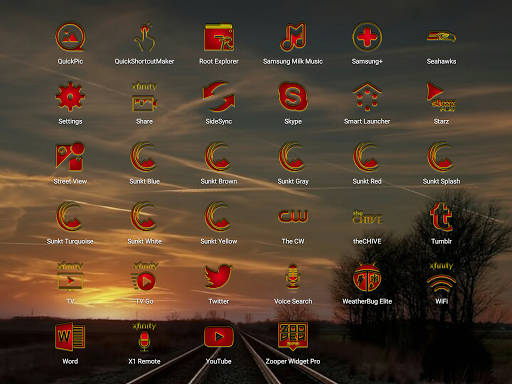Open the xfinity TV Go icon
Screen dimensions: 512x384
[144, 276]
